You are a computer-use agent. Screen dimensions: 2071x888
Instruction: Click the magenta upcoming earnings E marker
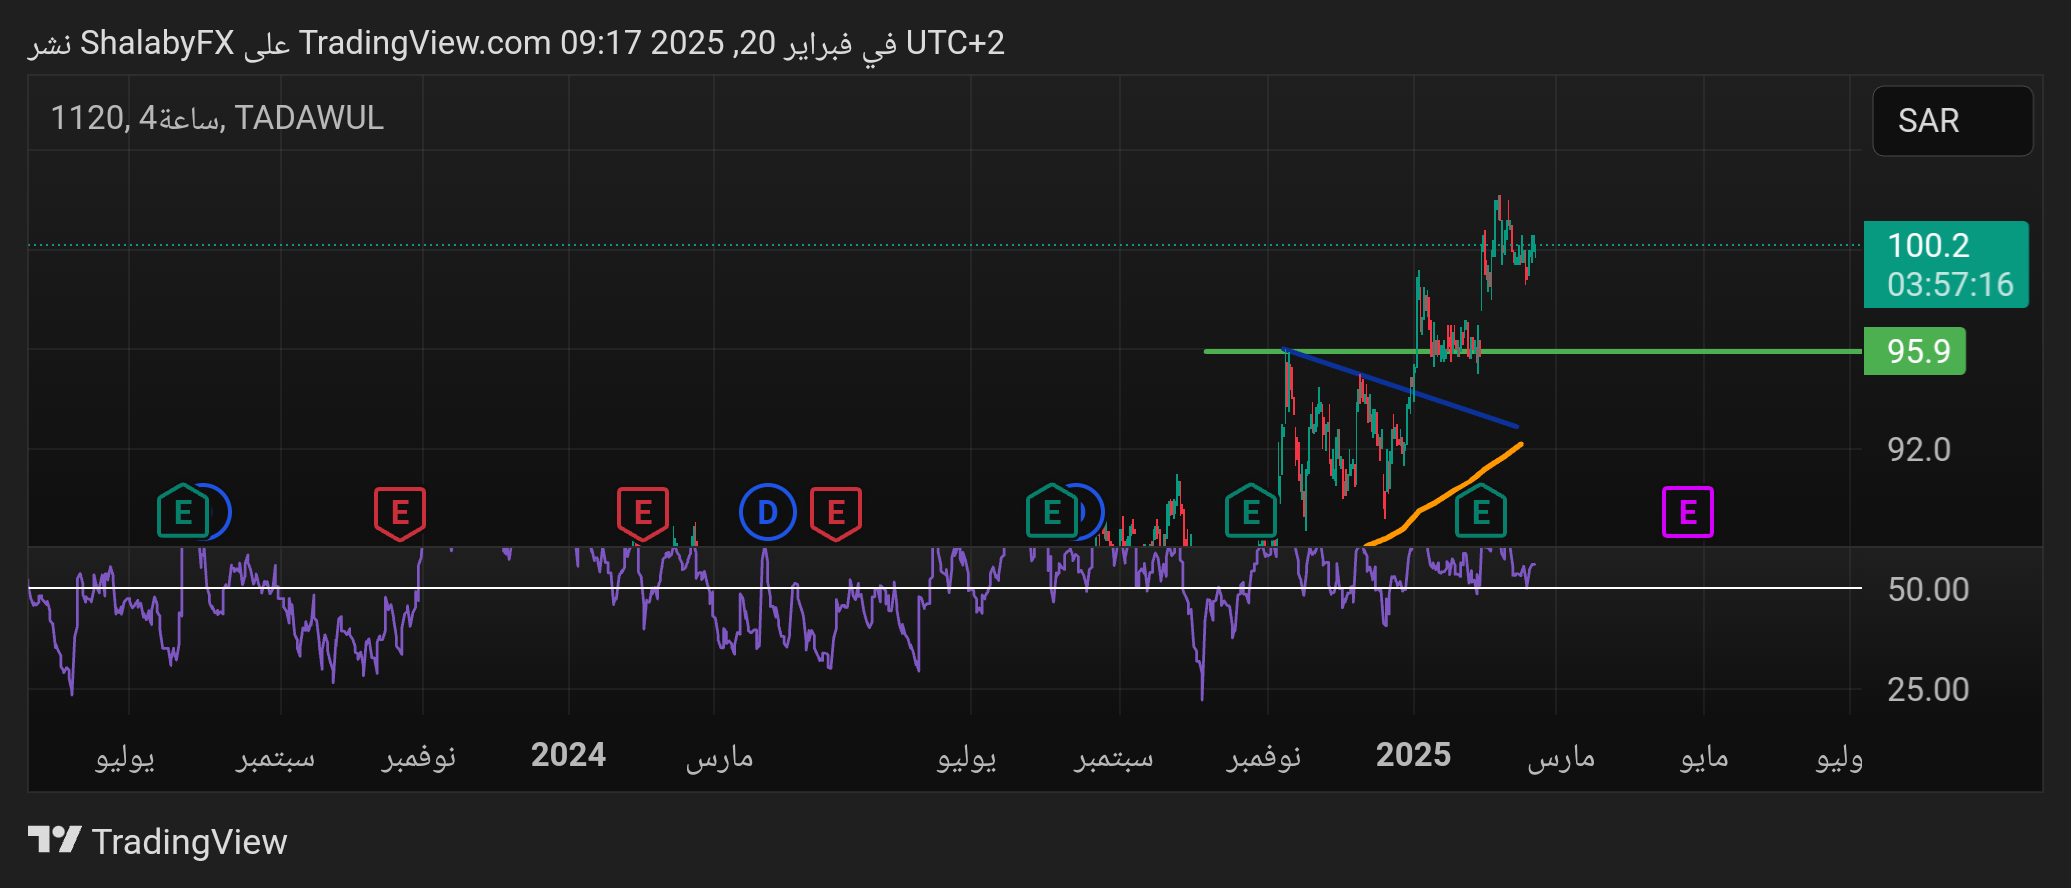[1687, 512]
